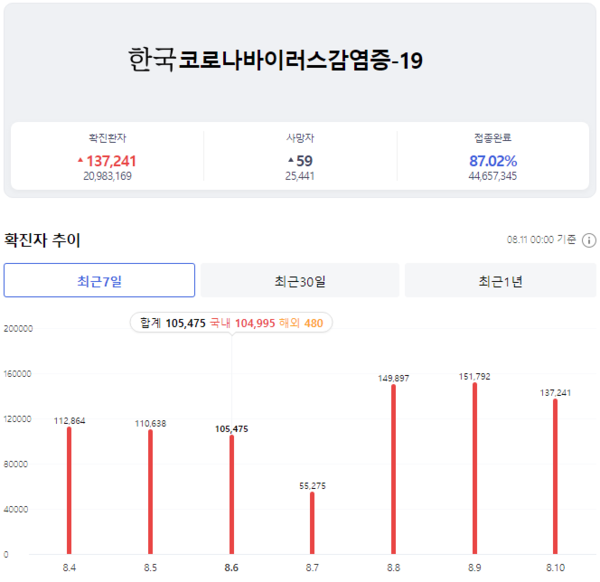Screen dimensions: 600x582
Task: Select the 8.7 bar labeled 55,275
Action: [312, 523]
